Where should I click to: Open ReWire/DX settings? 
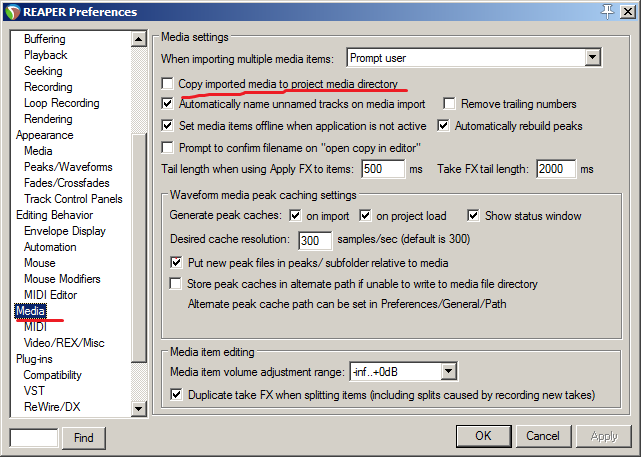[x=52, y=406]
